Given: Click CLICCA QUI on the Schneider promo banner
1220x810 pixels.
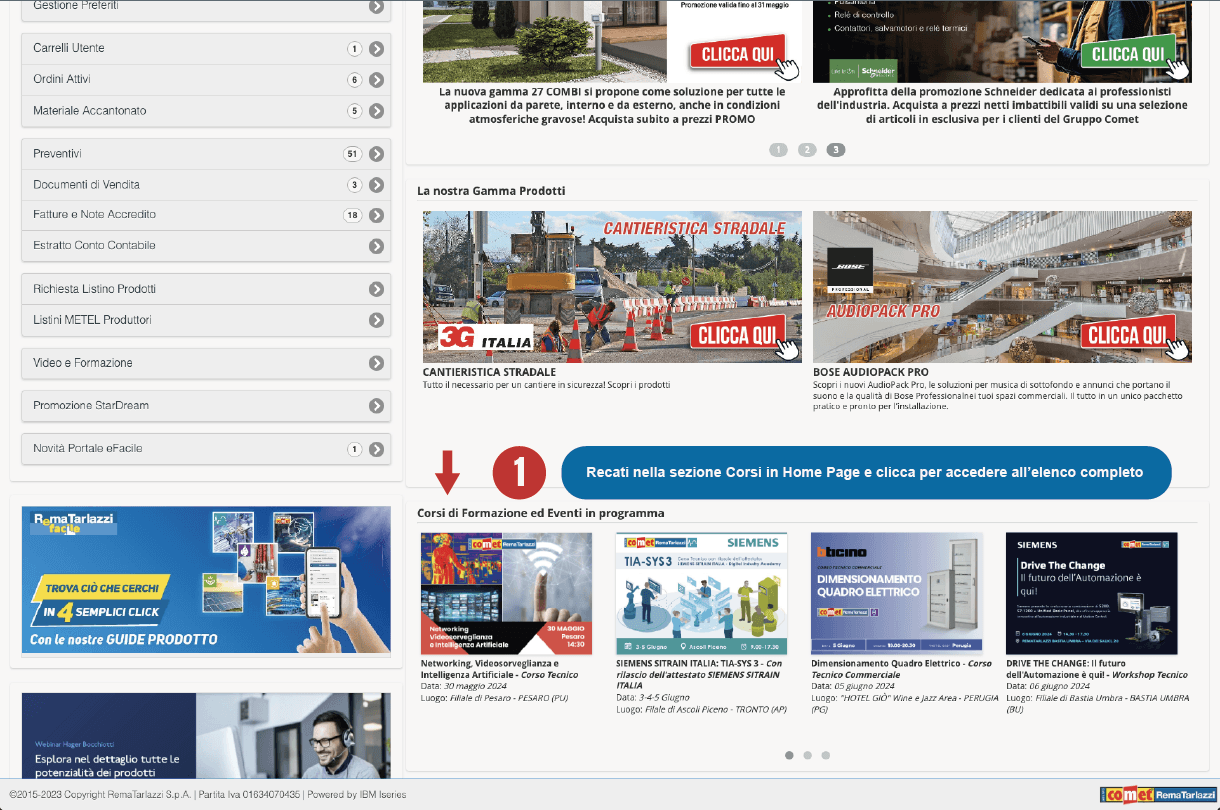Looking at the screenshot, I should pos(1128,55).
